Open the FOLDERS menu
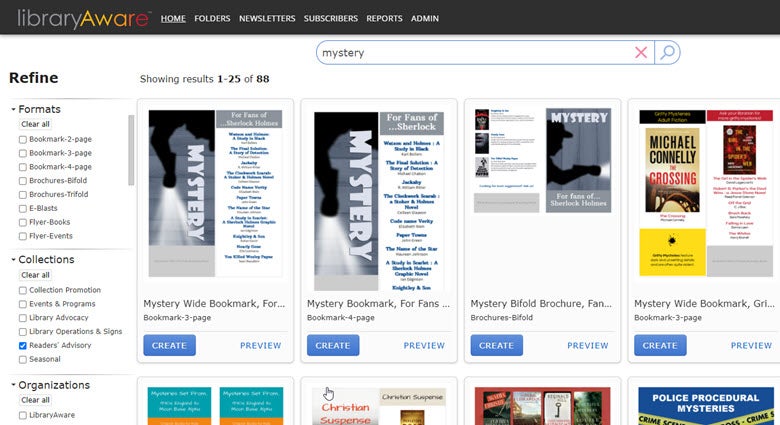This screenshot has width=780, height=425. [212, 18]
